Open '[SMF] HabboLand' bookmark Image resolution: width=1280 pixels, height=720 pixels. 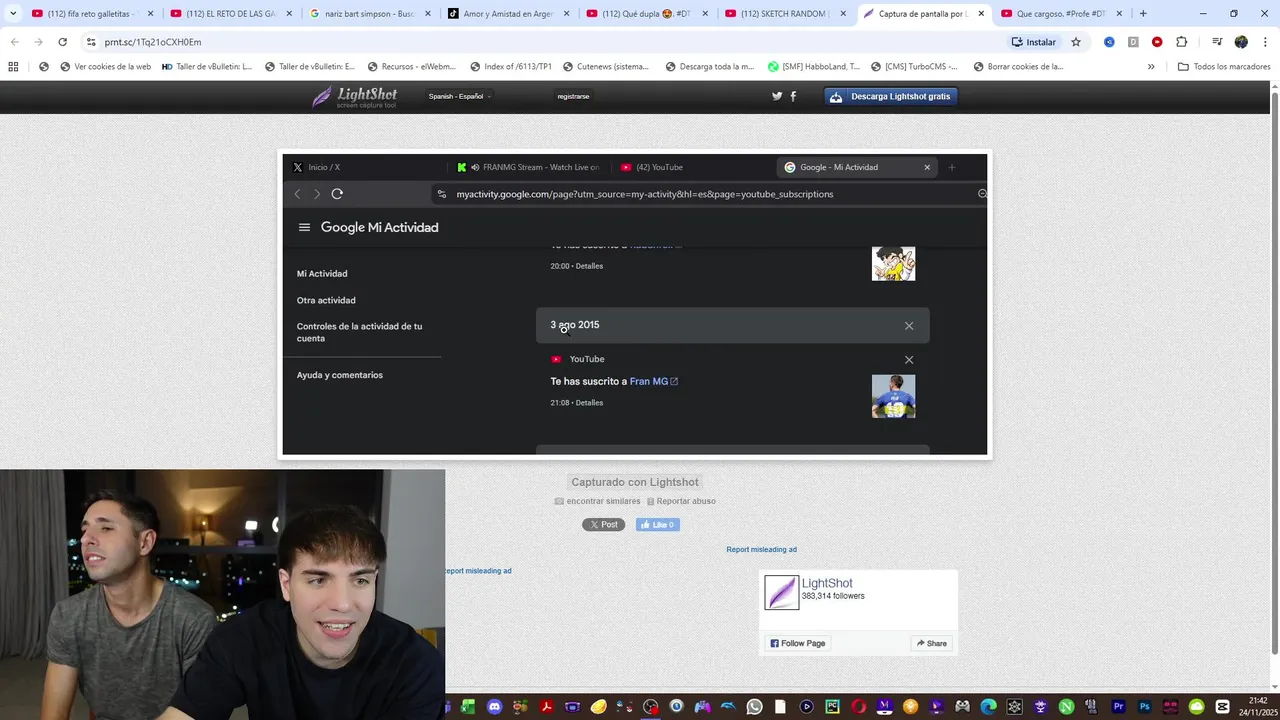(x=812, y=67)
